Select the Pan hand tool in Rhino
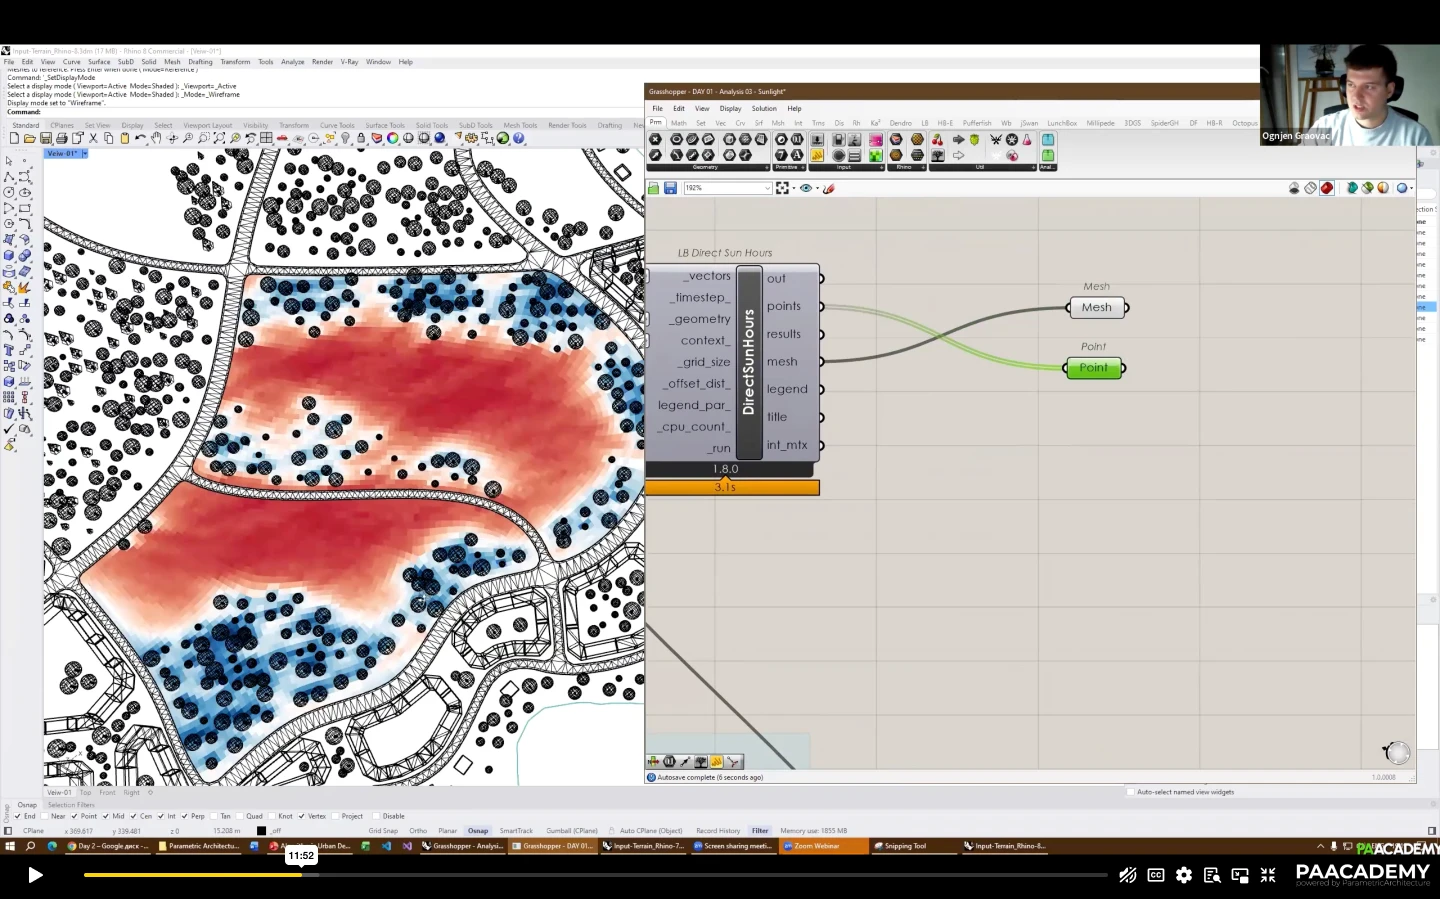The width and height of the screenshot is (1440, 899). tap(156, 139)
